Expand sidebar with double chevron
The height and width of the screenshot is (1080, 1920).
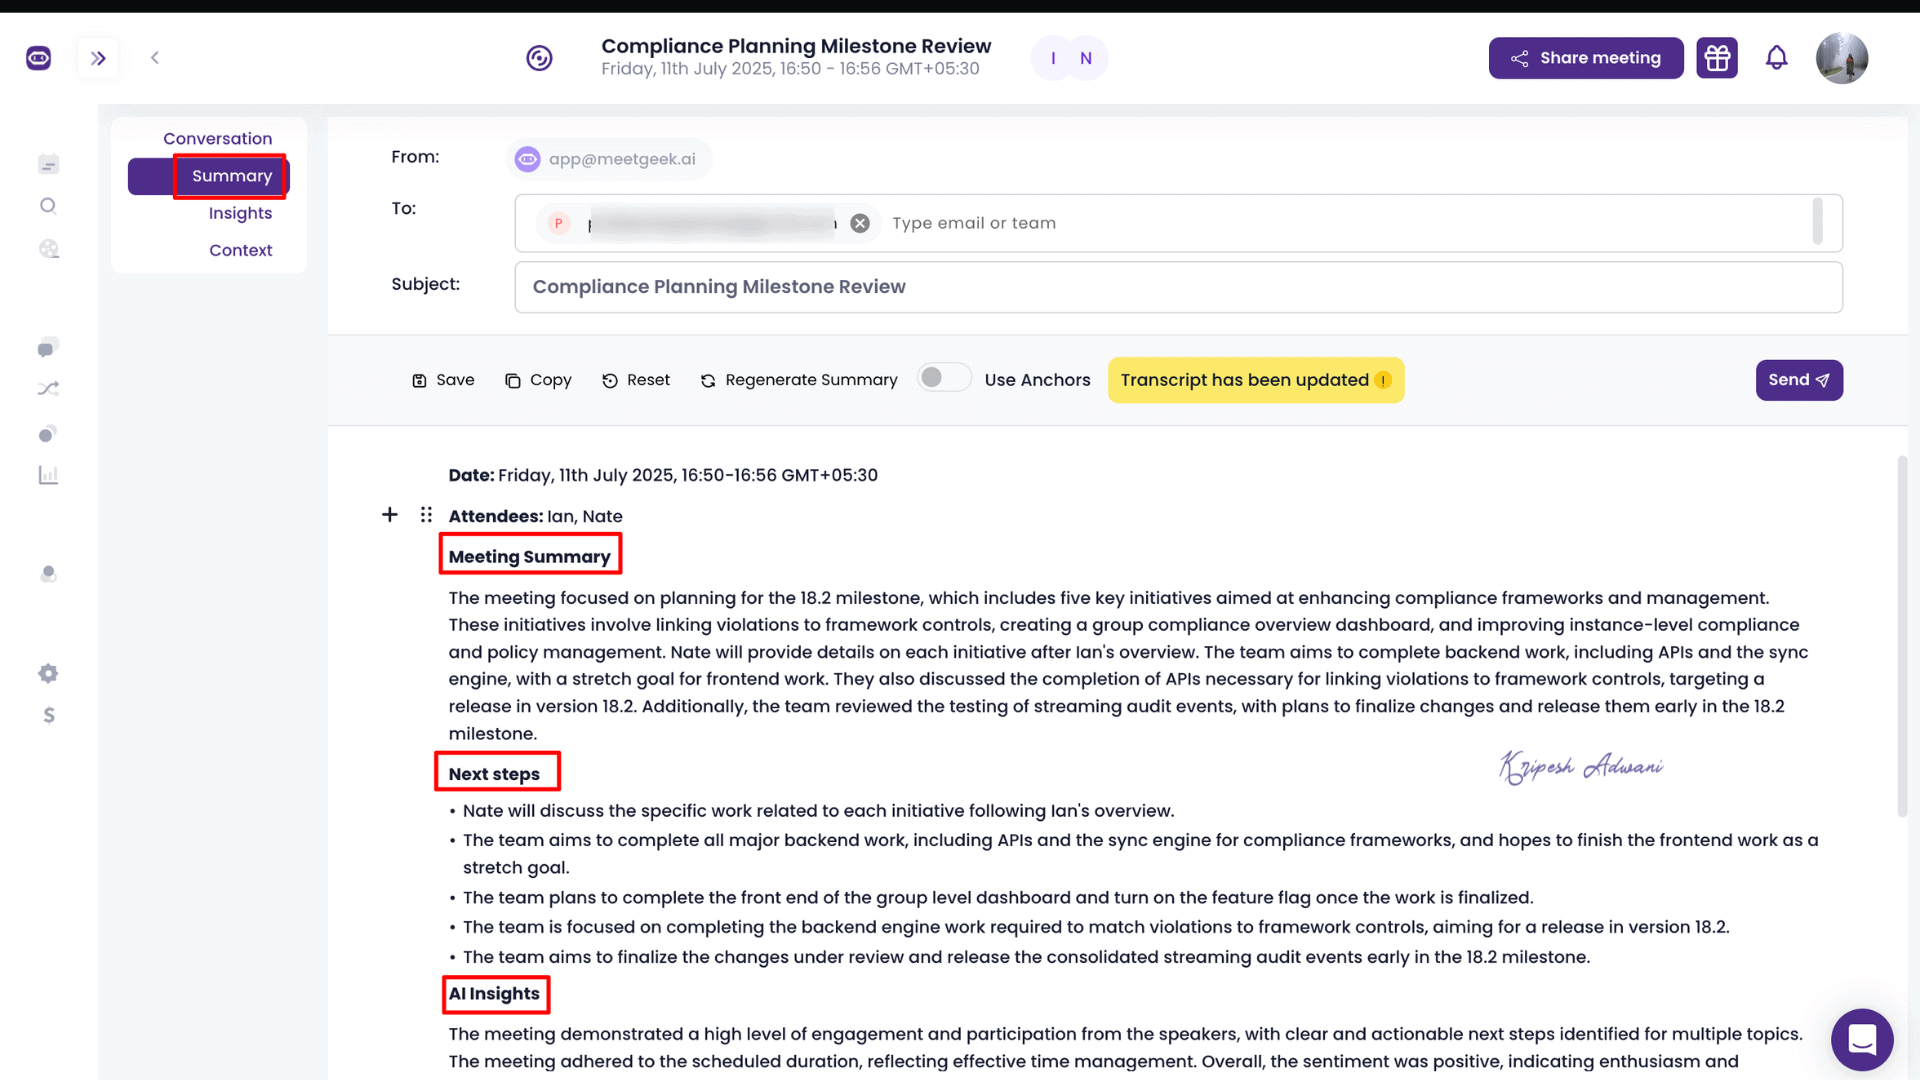click(x=98, y=58)
